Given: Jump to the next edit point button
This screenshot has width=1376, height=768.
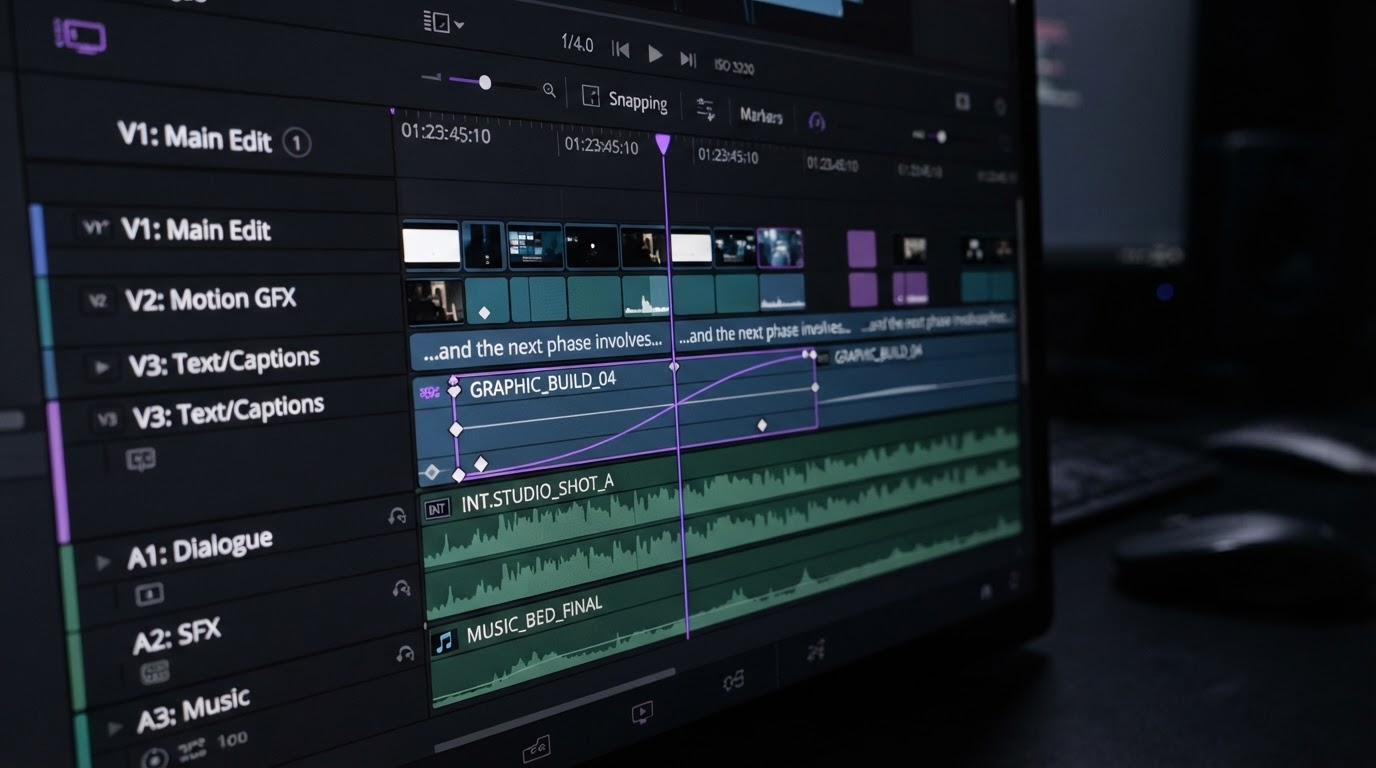Looking at the screenshot, I should point(688,59).
